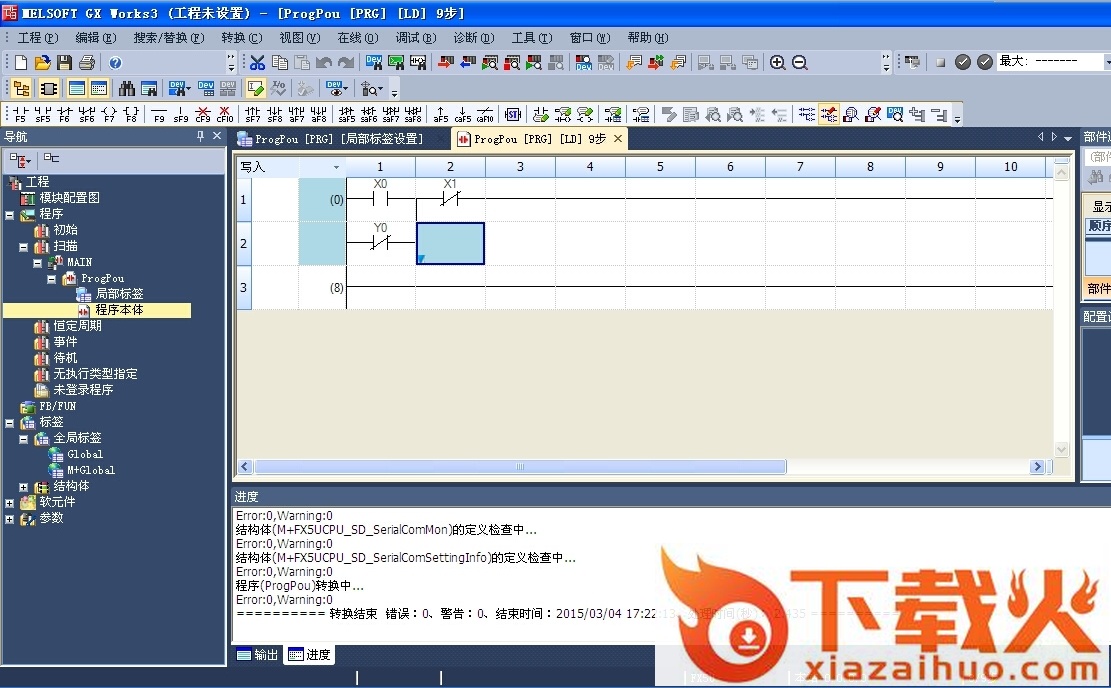
Task: Insert horizontal line with F9 icon
Action: pyautogui.click(x=158, y=114)
